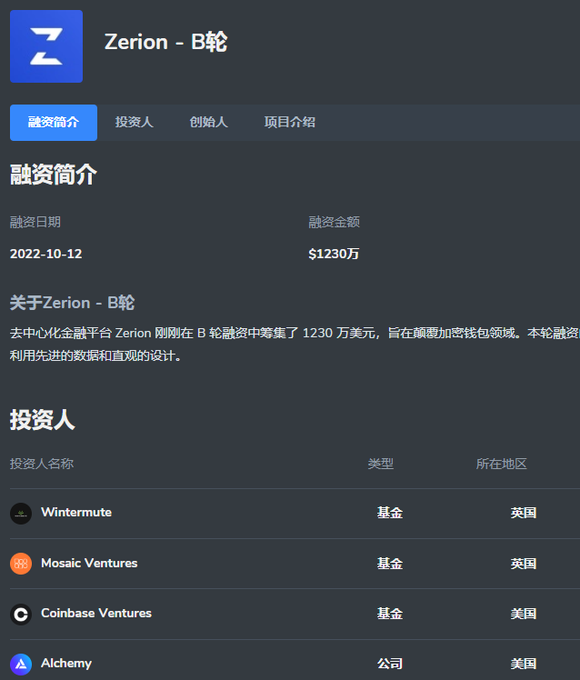
Task: Click the description paragraph about Zerion funding
Action: [x=295, y=344]
